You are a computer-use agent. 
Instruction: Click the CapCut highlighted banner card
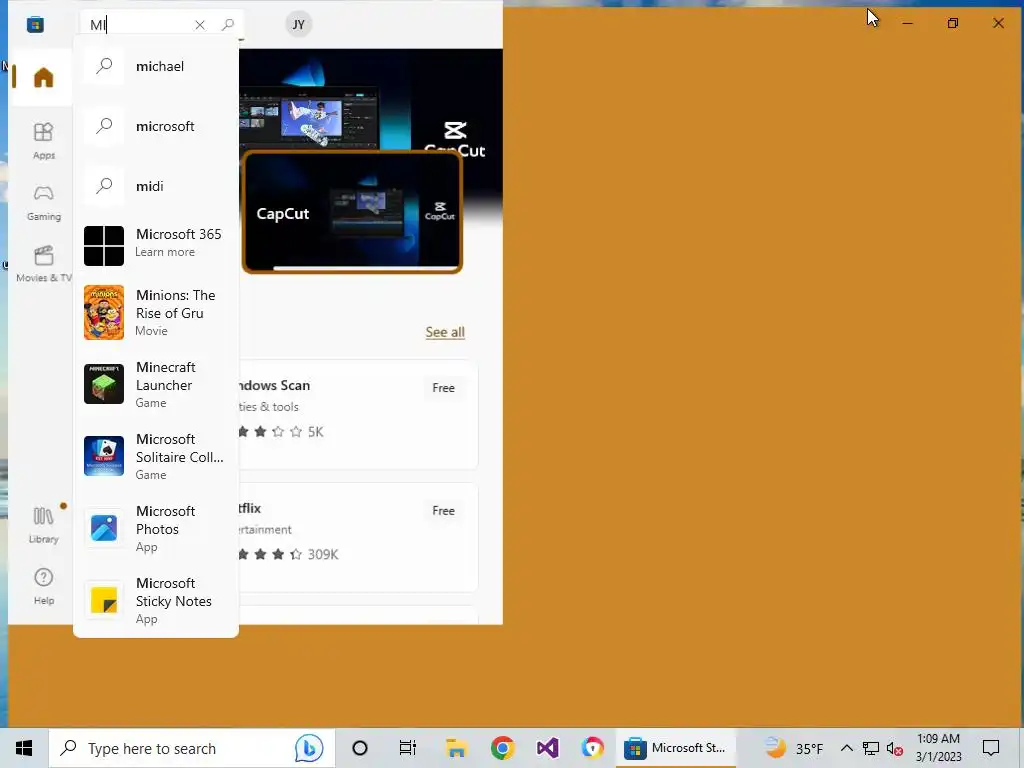(x=352, y=212)
